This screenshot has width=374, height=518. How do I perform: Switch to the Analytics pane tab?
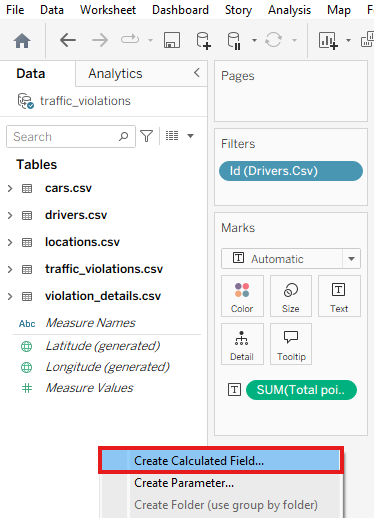click(115, 74)
